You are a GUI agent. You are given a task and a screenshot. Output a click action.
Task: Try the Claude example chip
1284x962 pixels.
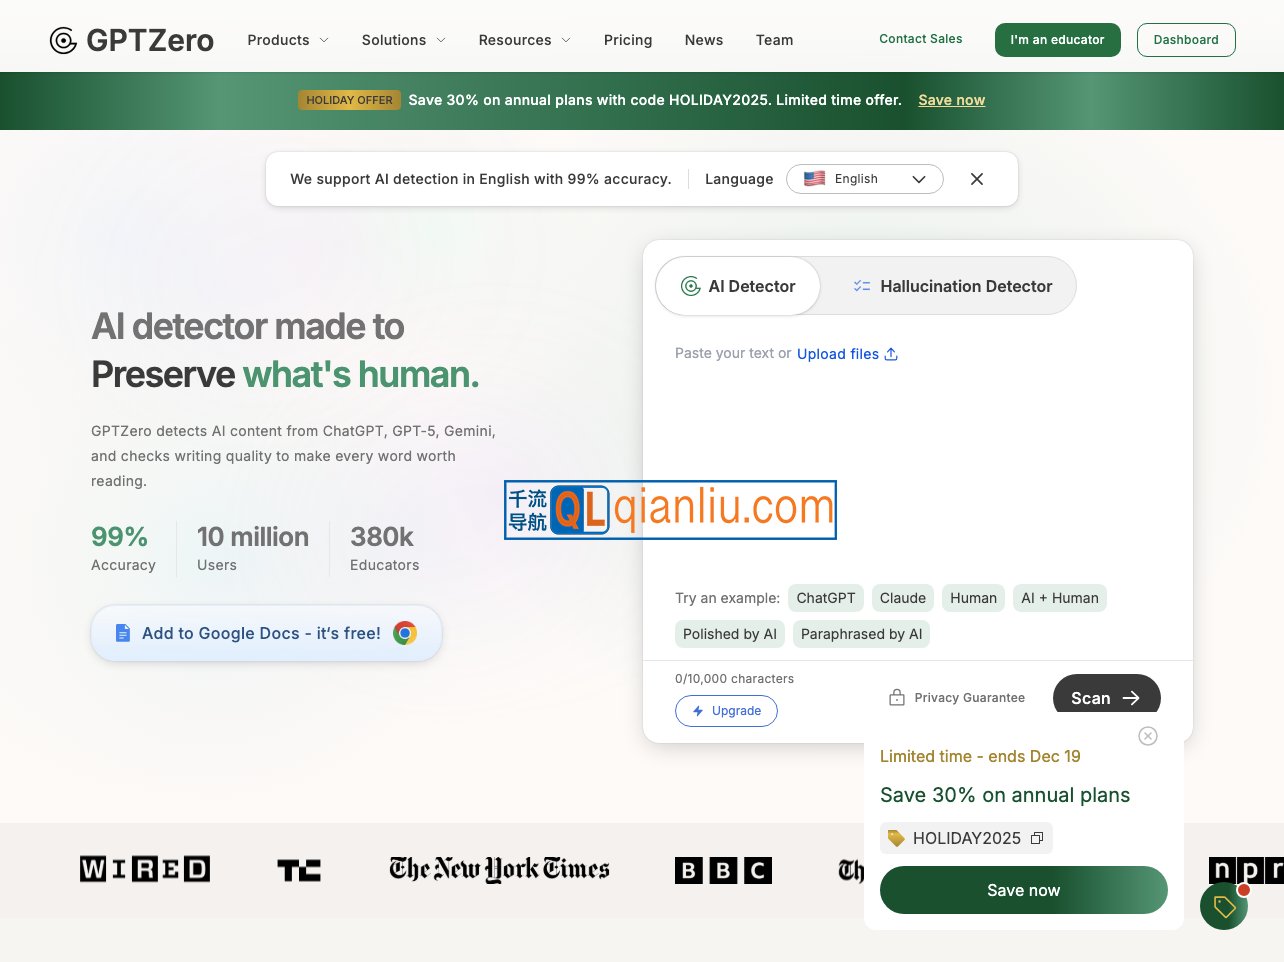tap(903, 598)
